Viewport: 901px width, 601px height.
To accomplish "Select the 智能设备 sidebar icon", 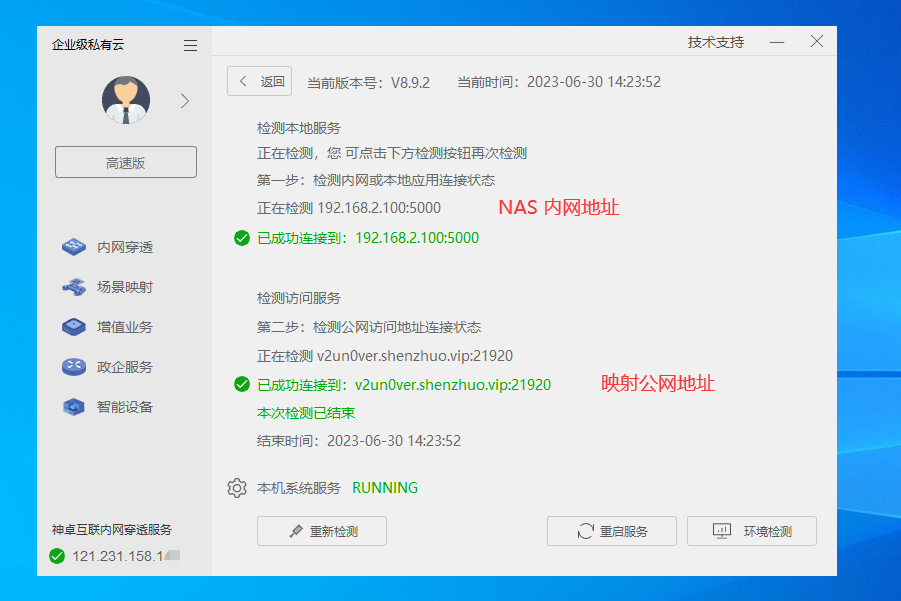I will pyautogui.click(x=74, y=406).
